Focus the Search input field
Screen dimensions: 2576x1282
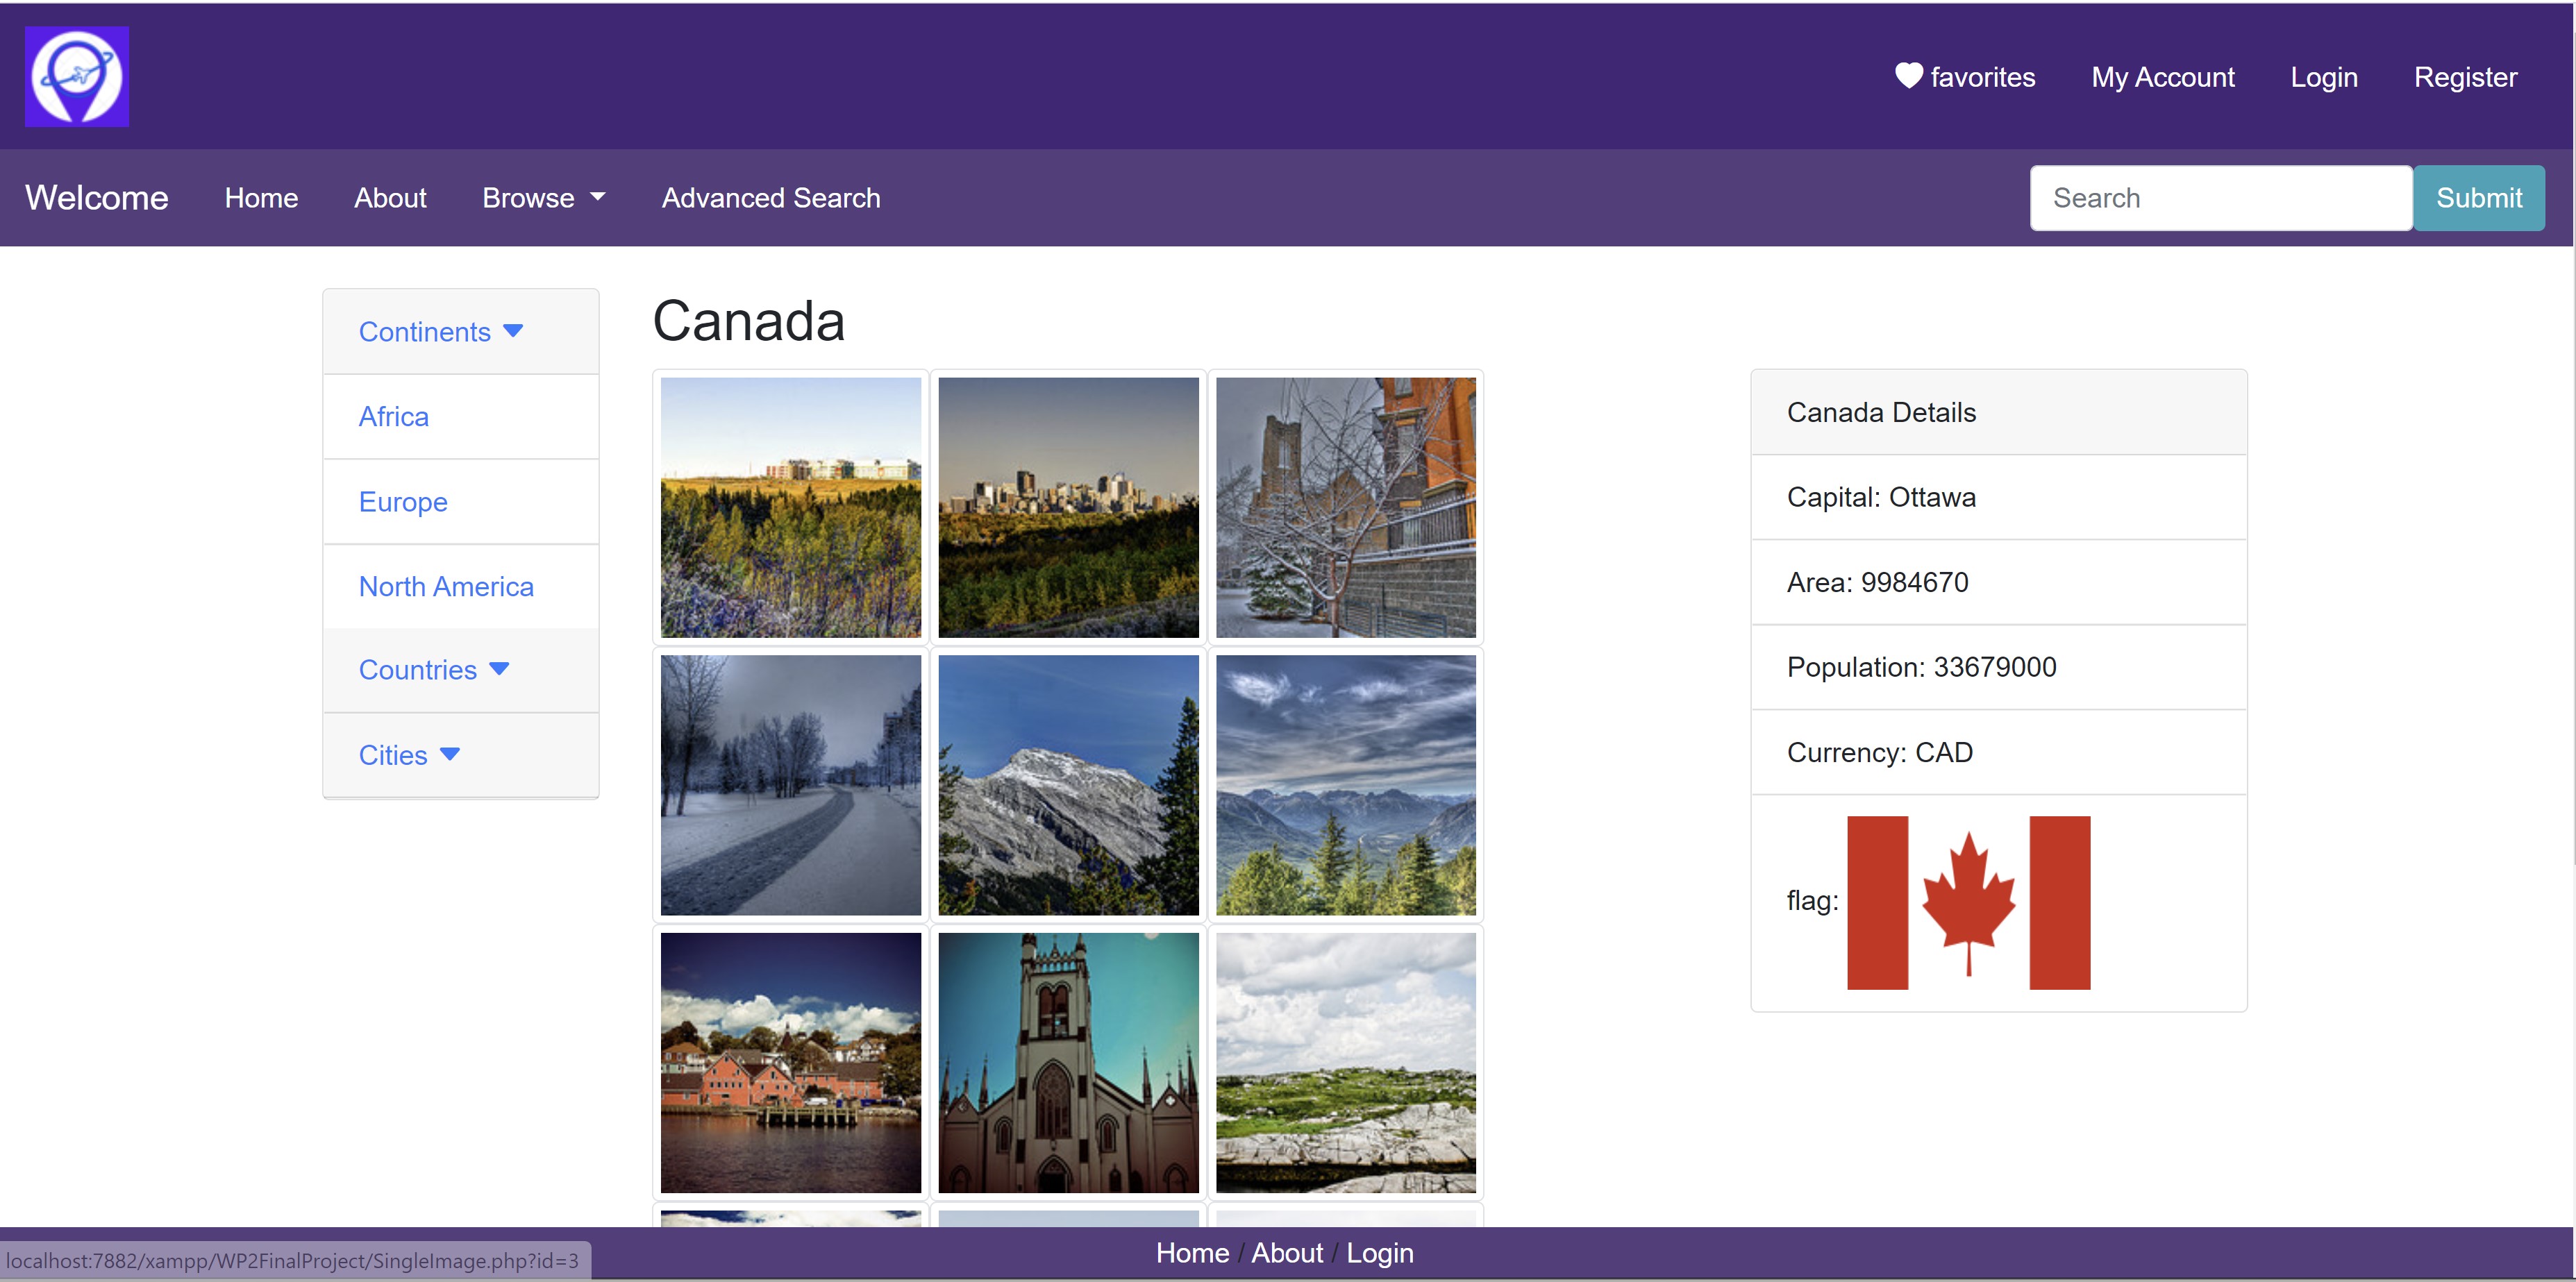click(x=2221, y=198)
